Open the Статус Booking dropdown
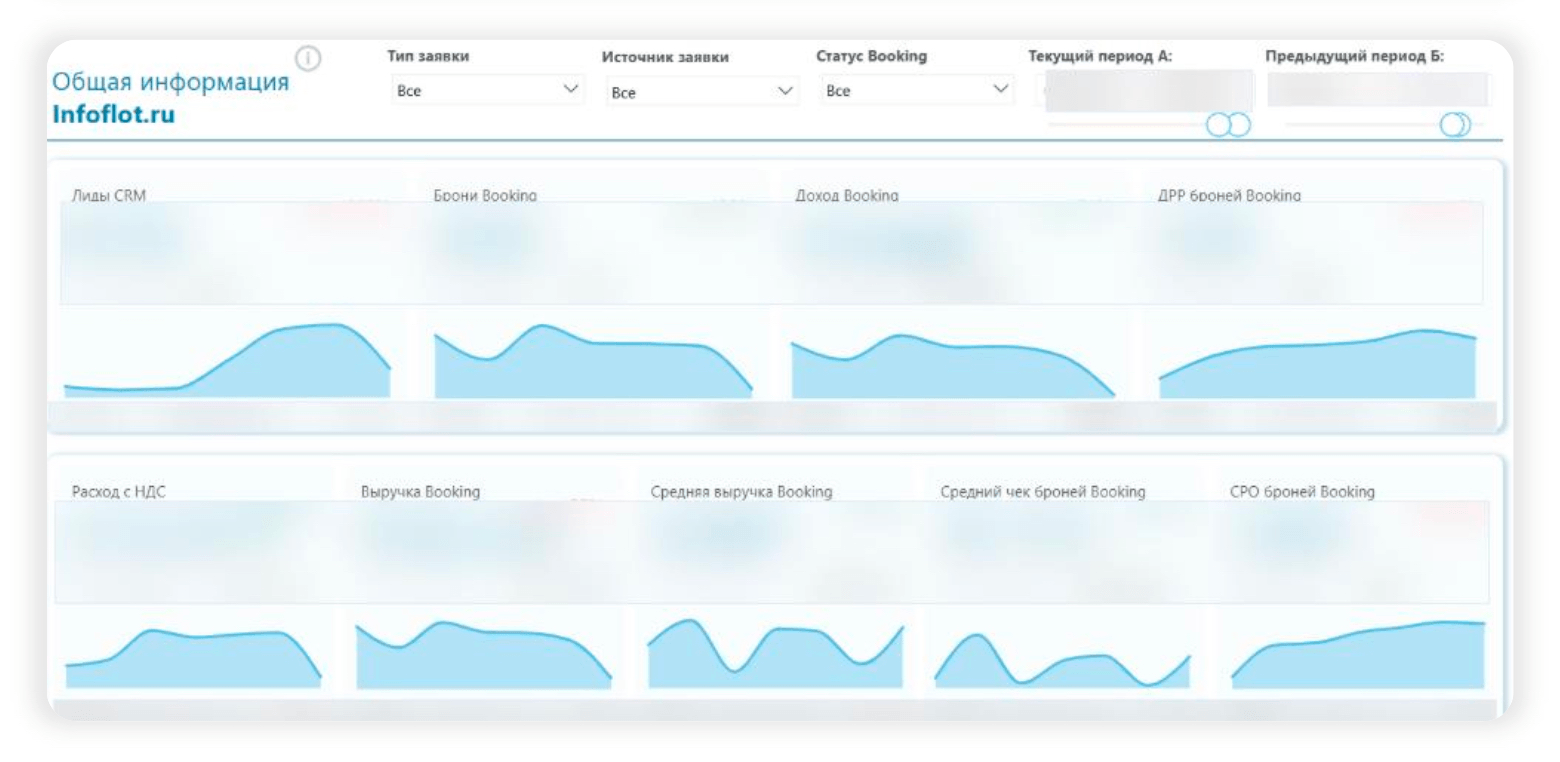The image size is (1560, 762). (916, 91)
